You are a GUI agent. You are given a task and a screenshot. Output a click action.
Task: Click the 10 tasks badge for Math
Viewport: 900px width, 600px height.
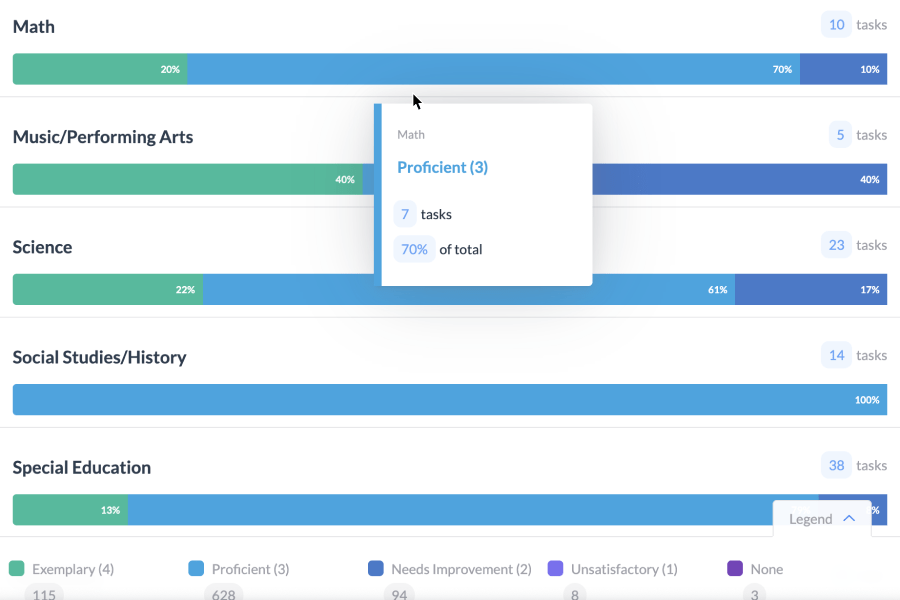tap(836, 24)
